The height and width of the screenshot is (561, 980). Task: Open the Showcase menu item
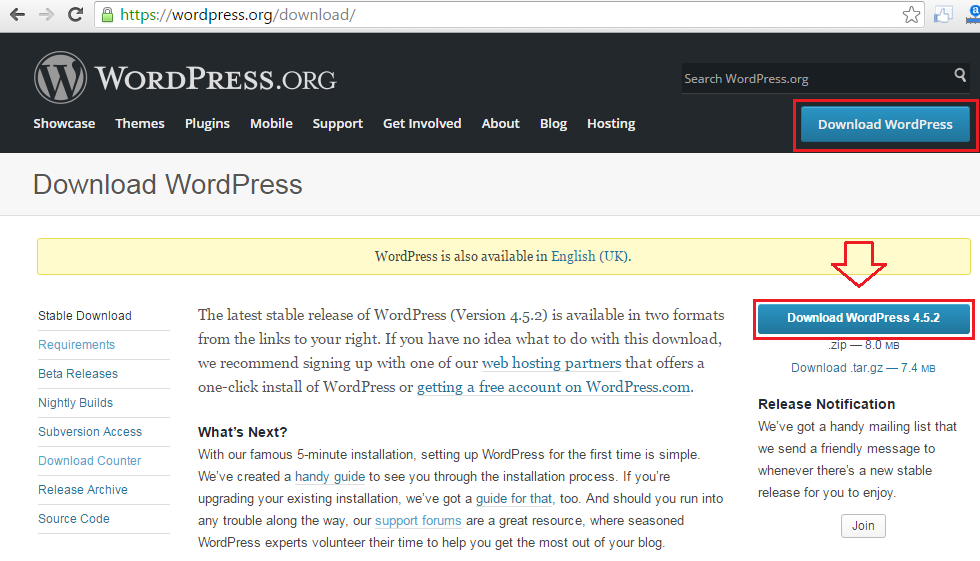pos(64,124)
